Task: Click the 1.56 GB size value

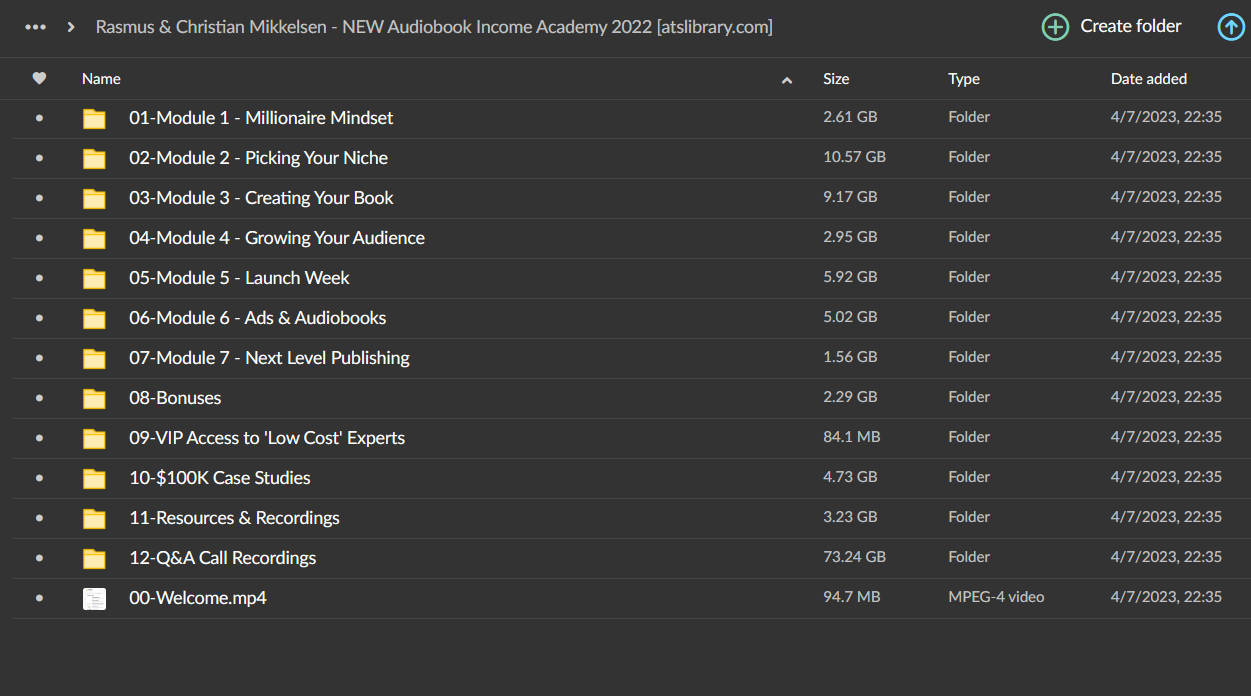Action: click(850, 357)
